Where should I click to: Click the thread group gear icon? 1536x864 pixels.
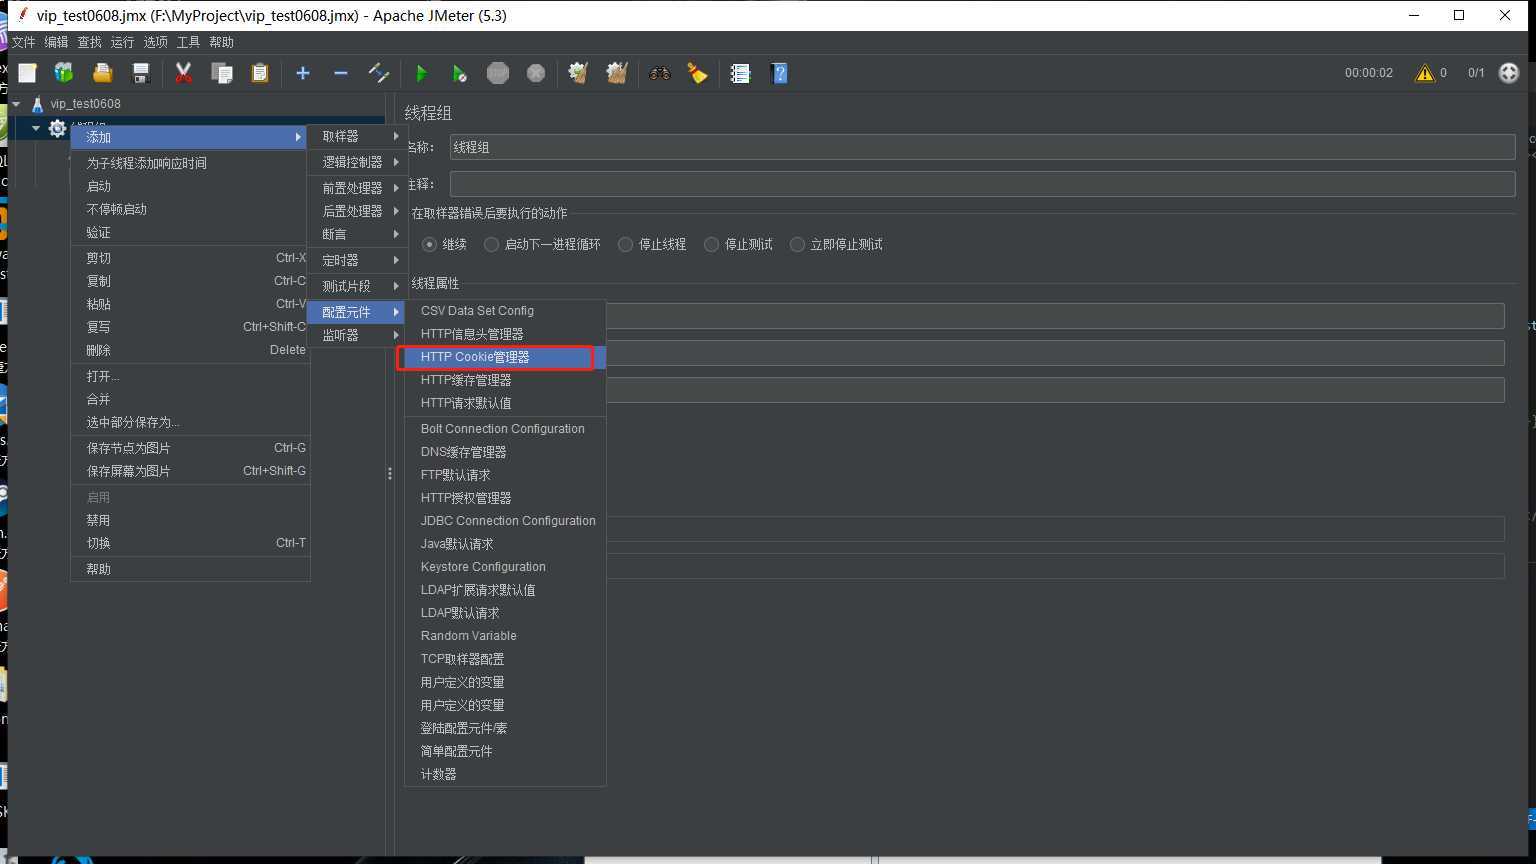pos(57,128)
